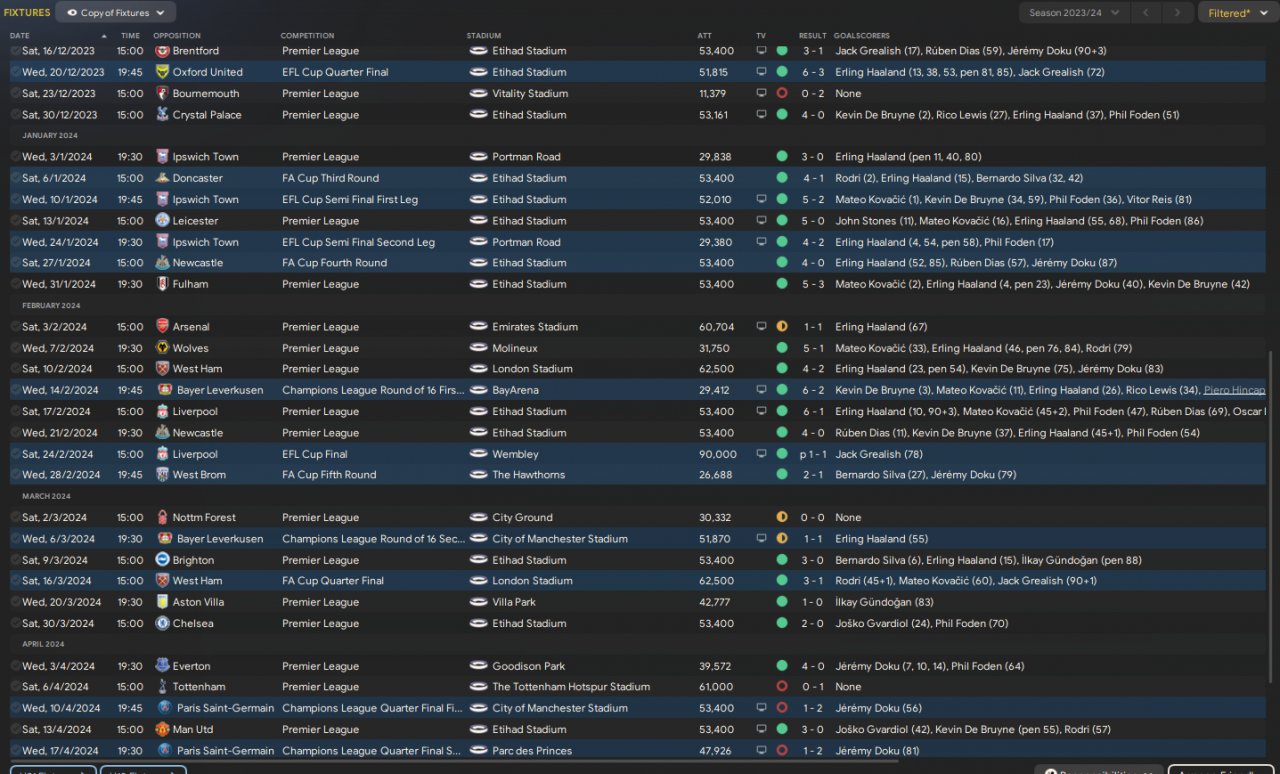Select the Everton club badge
The height and width of the screenshot is (774, 1280).
tap(162, 666)
